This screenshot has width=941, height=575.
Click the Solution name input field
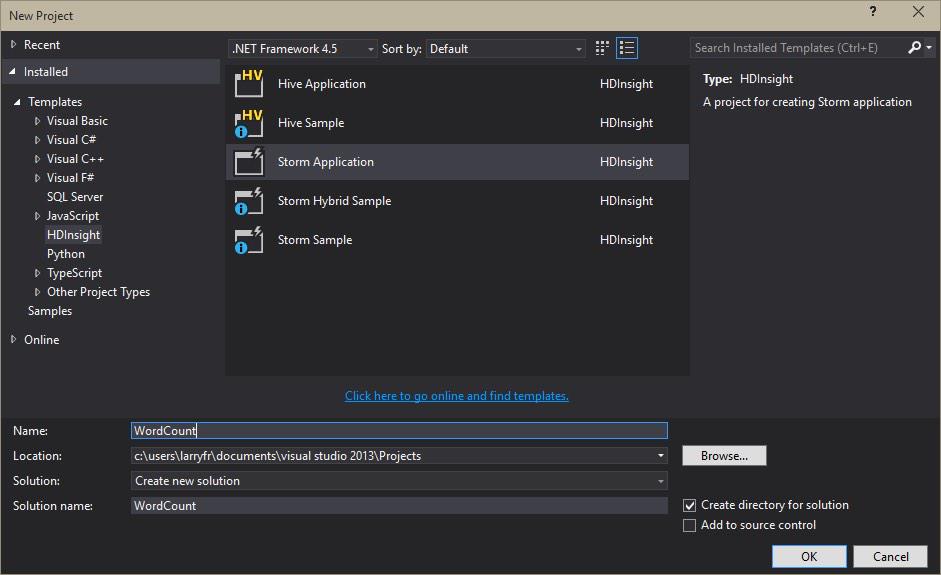[x=399, y=506]
